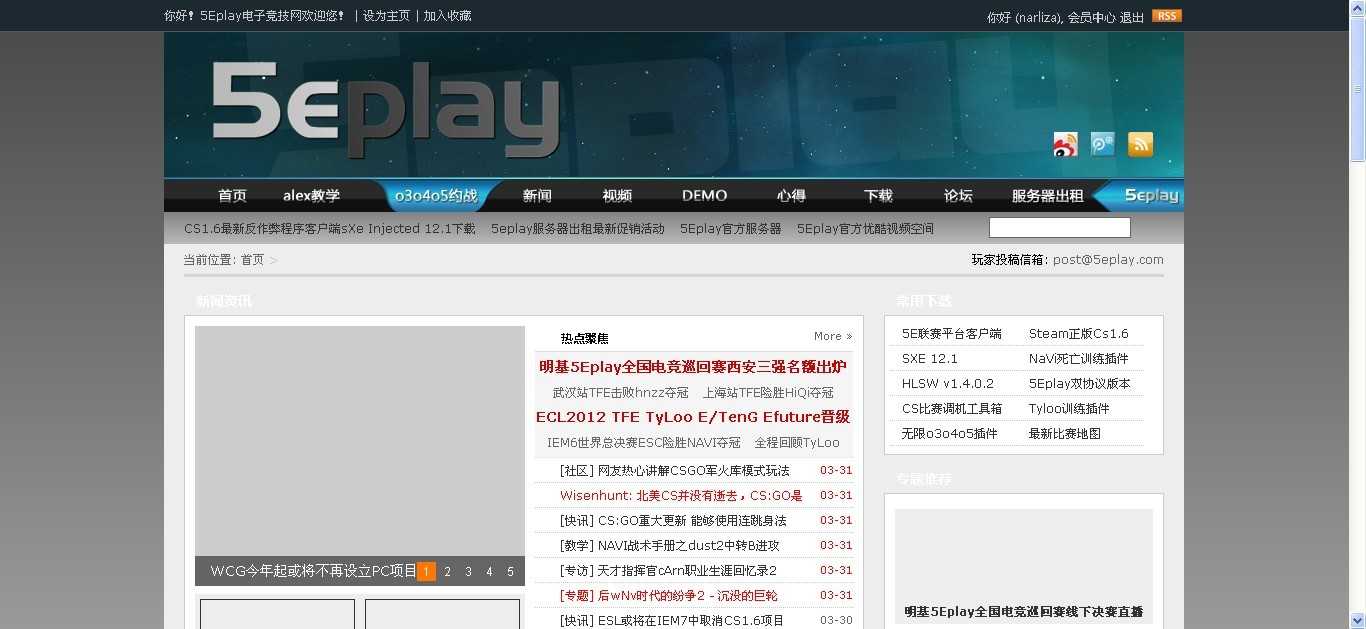Open 网友热心讲解CSGO军火库模式玩法 article
The image size is (1366, 629).
click(x=693, y=471)
